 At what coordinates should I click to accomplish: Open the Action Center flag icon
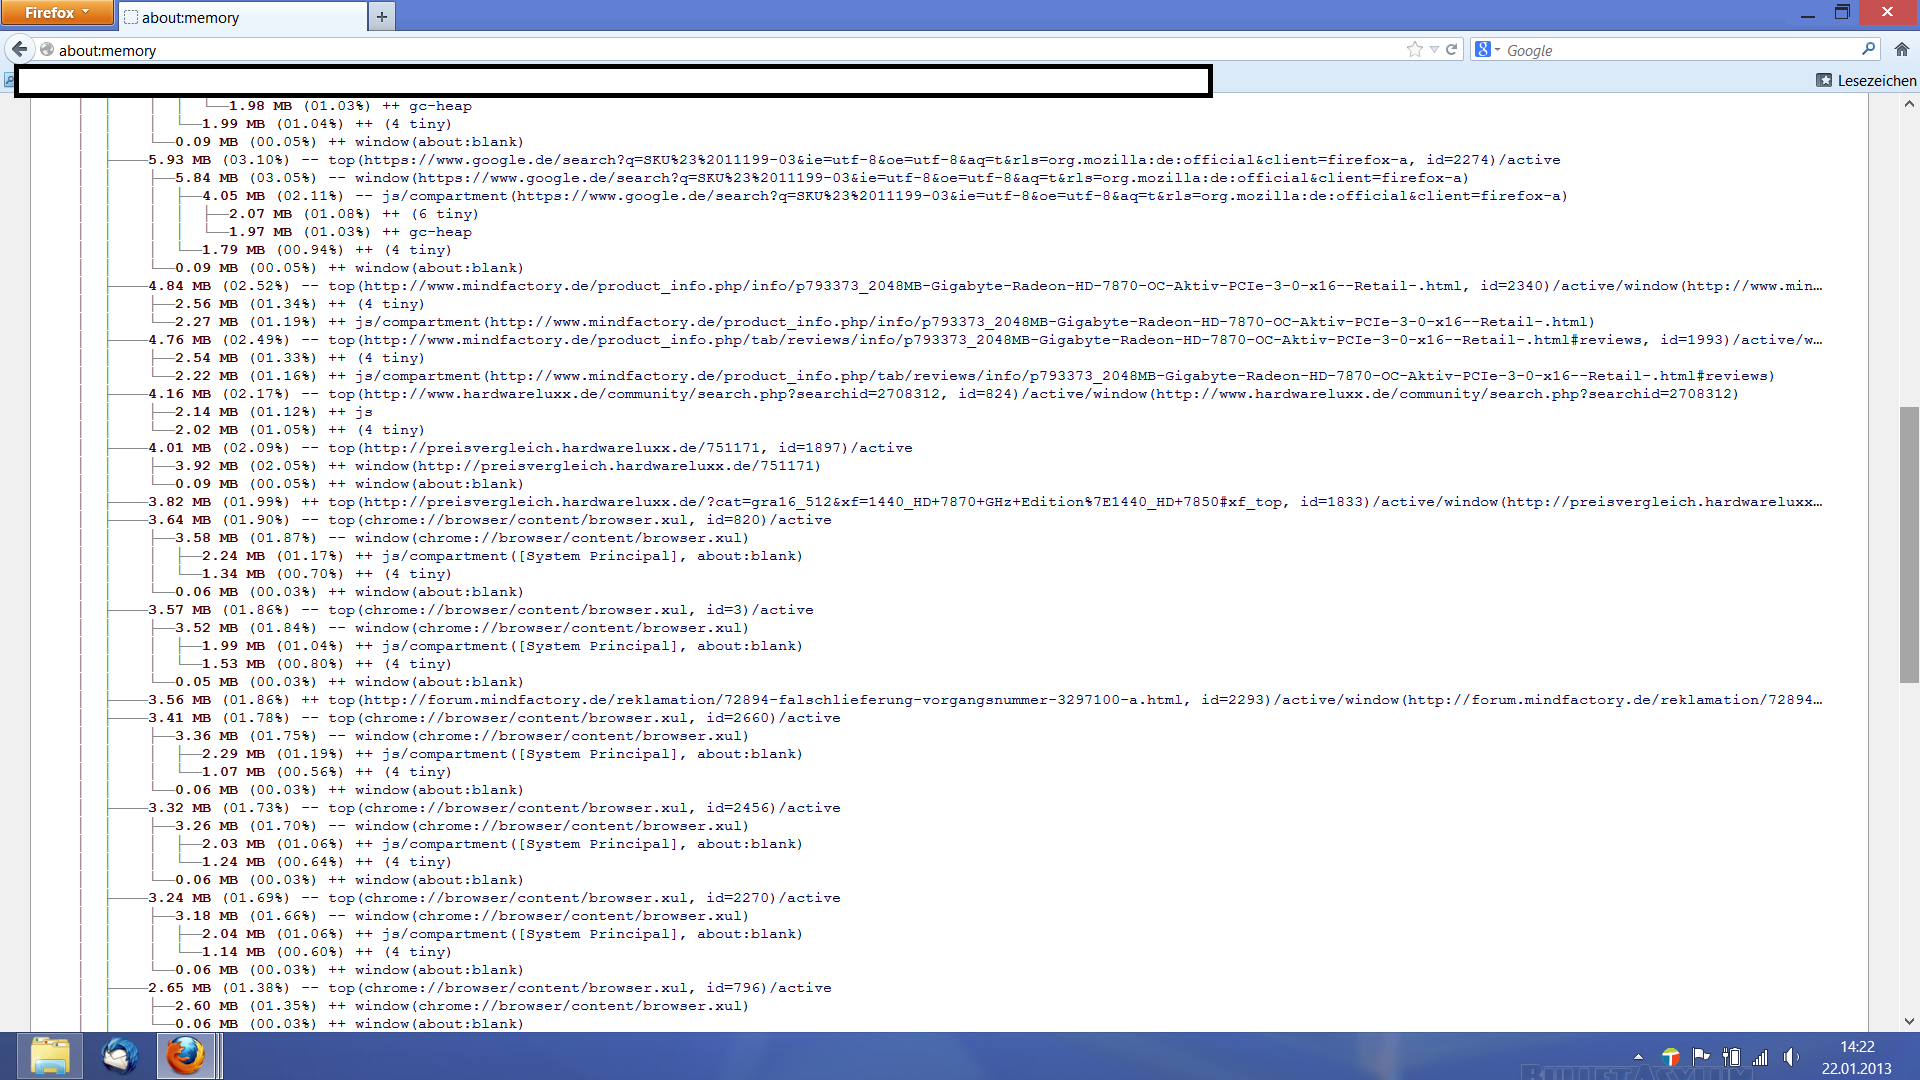click(1701, 1057)
